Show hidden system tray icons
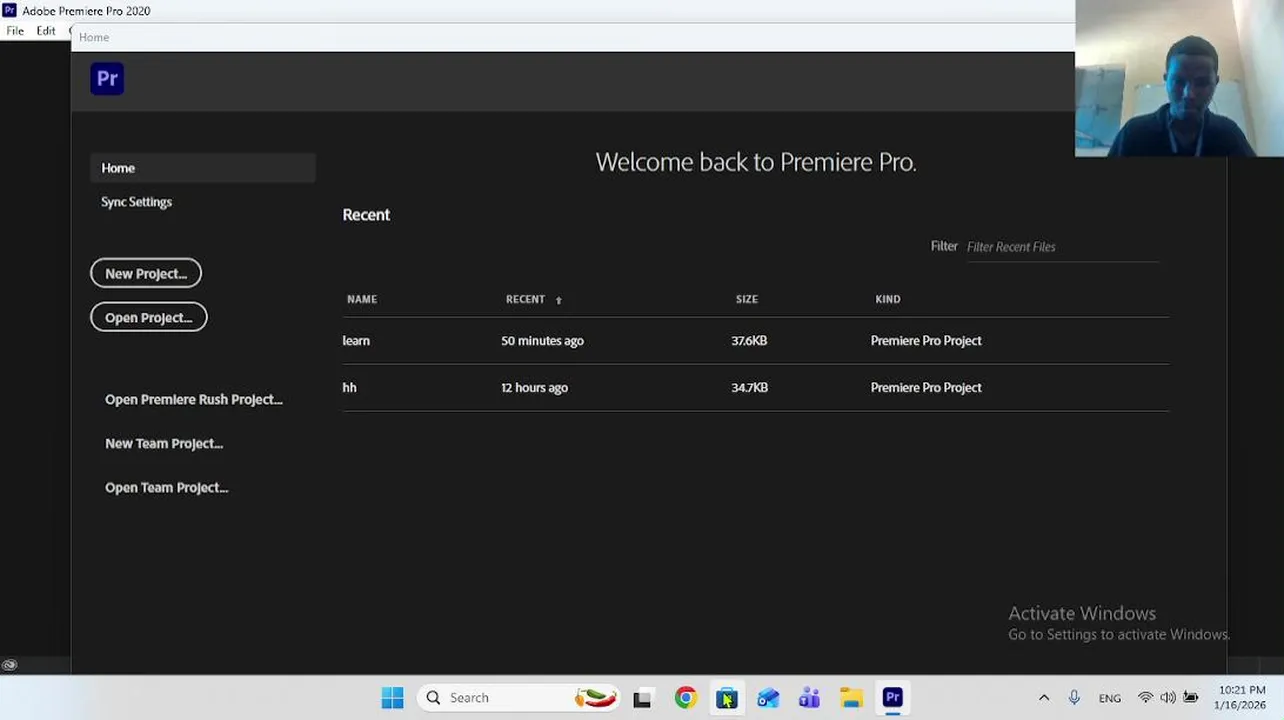This screenshot has height=720, width=1284. point(1044,698)
